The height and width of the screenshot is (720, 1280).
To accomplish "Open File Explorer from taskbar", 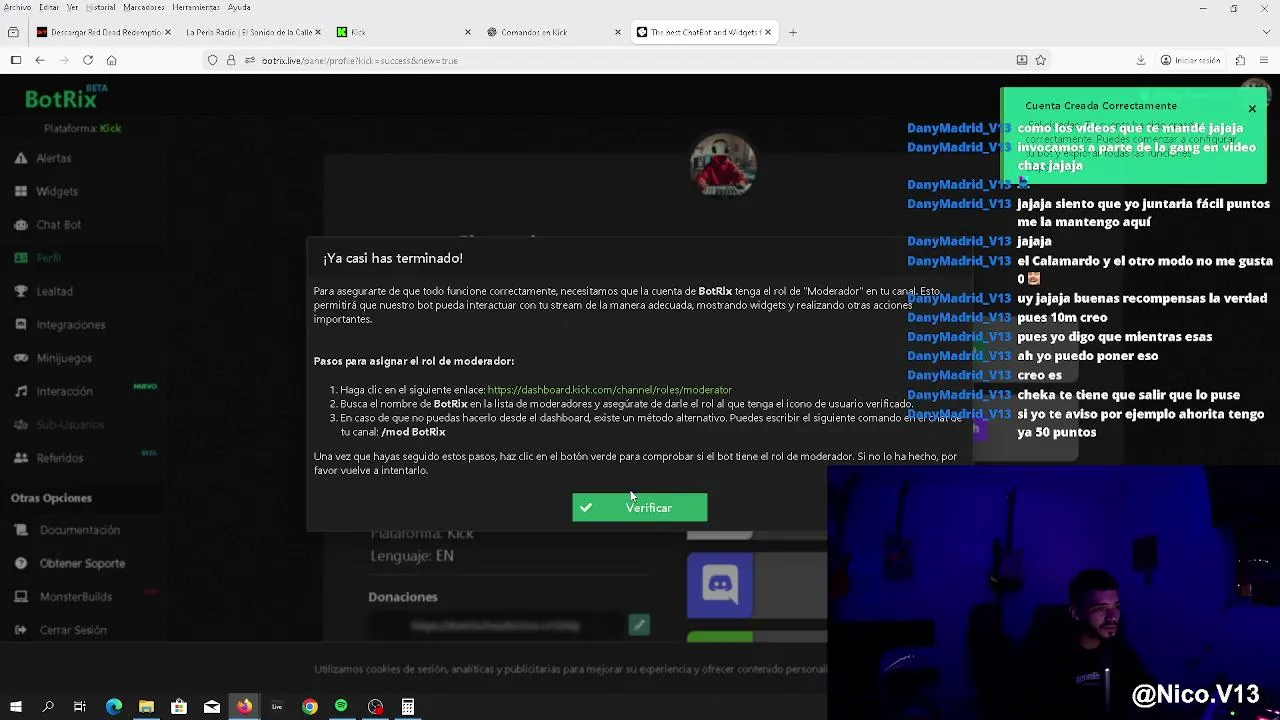I will coord(146,707).
